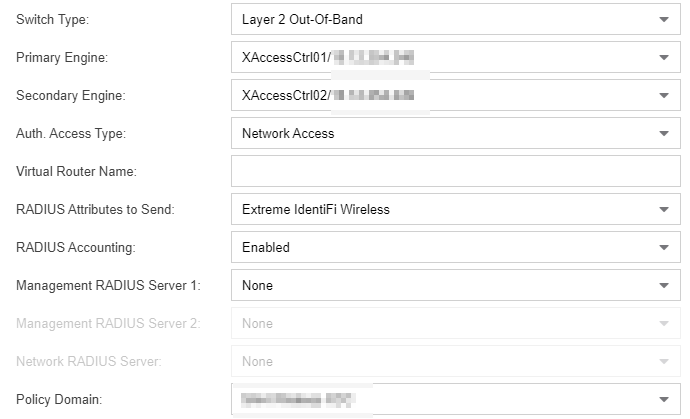Open RADIUS Attributes to Send dropdown arrow
Viewport: 690px width, 419px height.
point(663,209)
